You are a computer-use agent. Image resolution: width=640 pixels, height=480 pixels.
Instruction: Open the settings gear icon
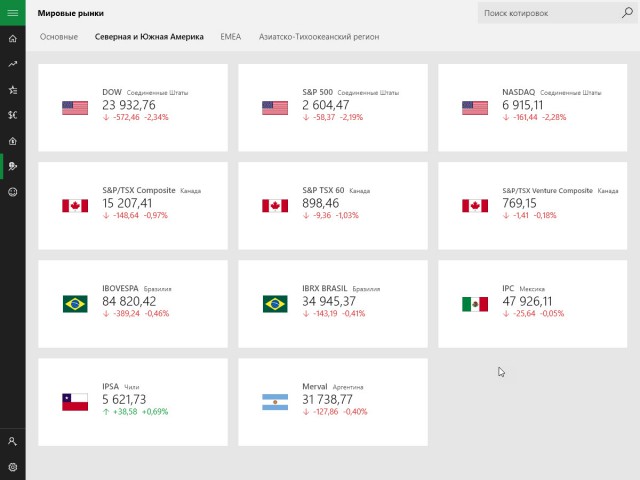13,467
